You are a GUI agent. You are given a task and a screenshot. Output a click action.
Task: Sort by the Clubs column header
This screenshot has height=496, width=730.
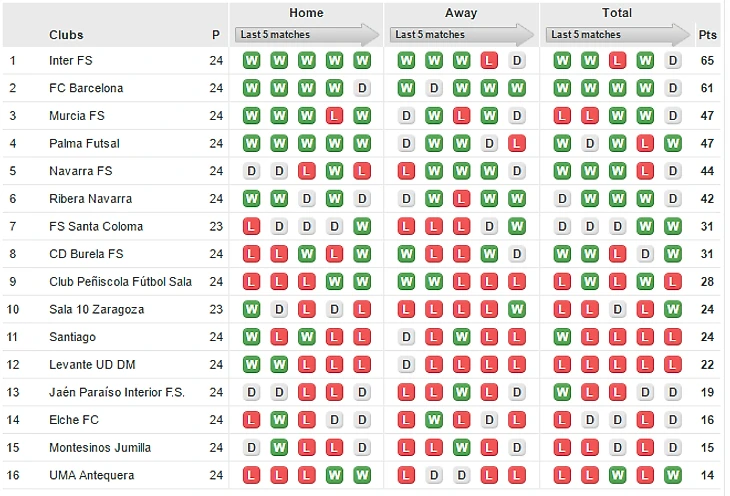(66, 35)
